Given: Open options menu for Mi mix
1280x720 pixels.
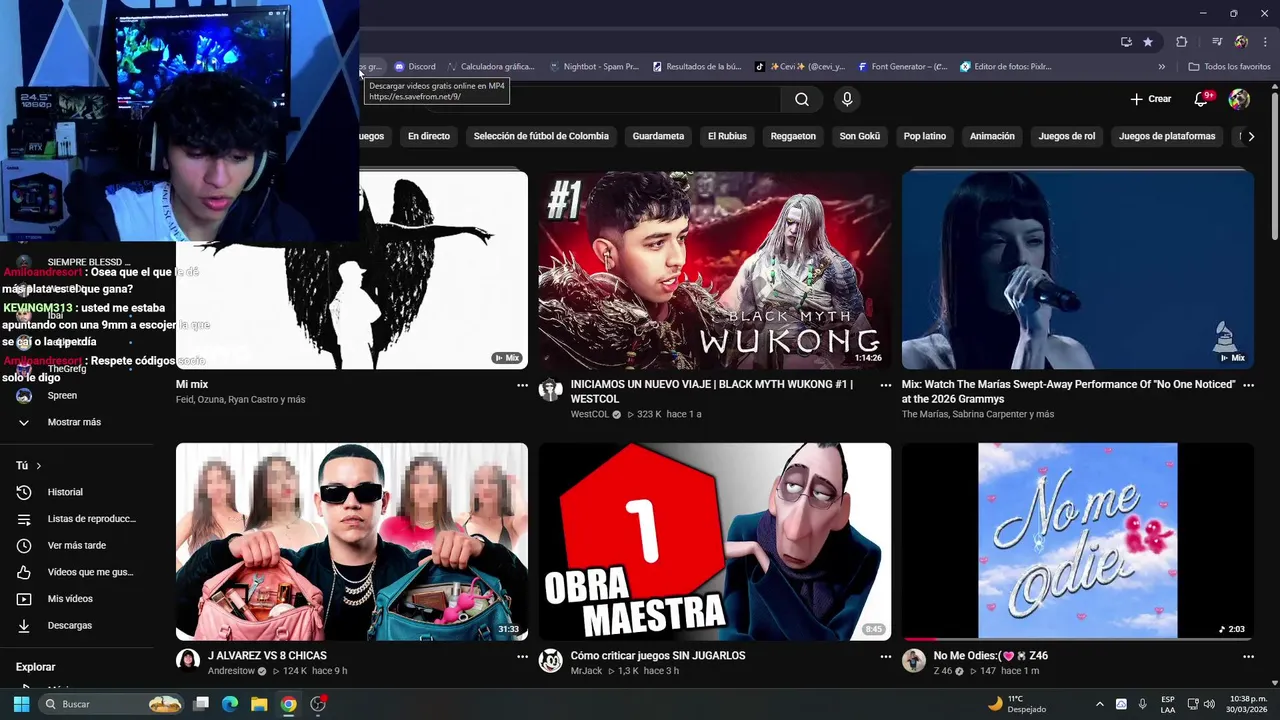Looking at the screenshot, I should click(x=522, y=385).
